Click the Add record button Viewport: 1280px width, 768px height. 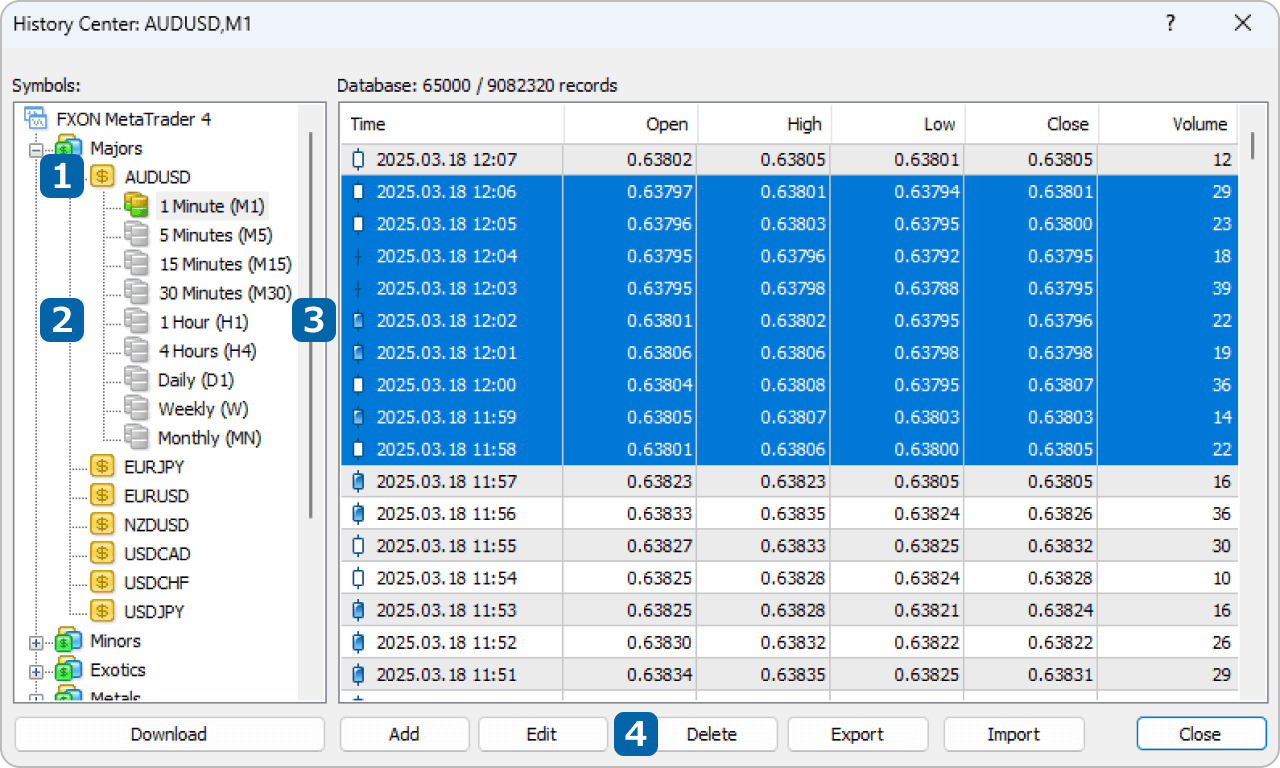(x=404, y=734)
